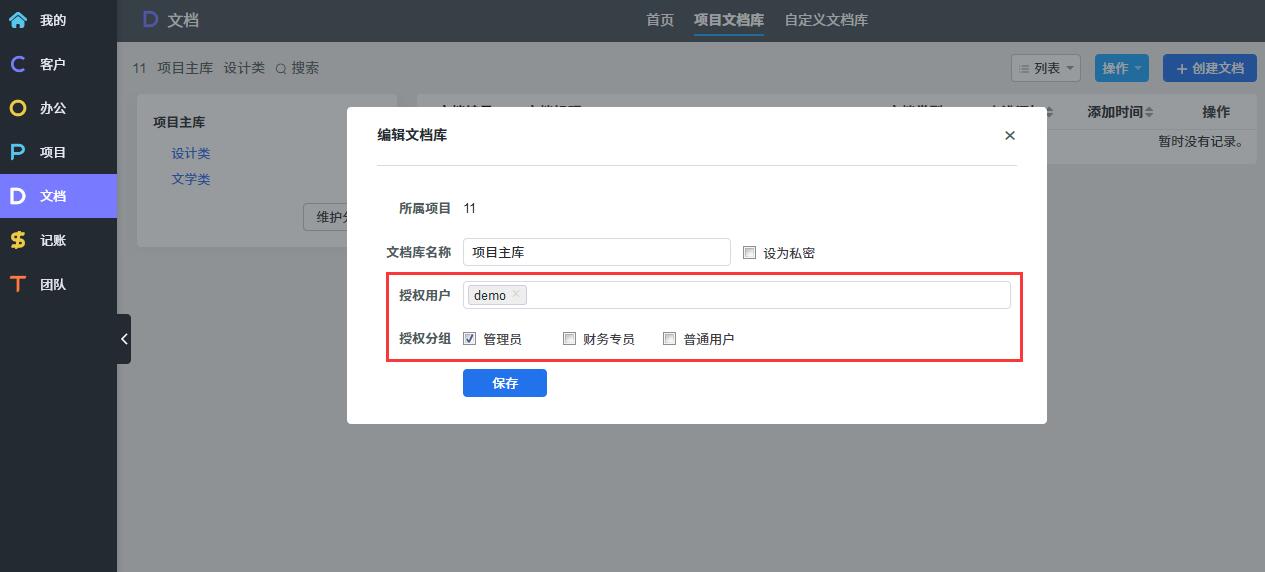Viewport: 1265px width, 572px height.
Task: Open the 项目 project icon
Action: 18,152
